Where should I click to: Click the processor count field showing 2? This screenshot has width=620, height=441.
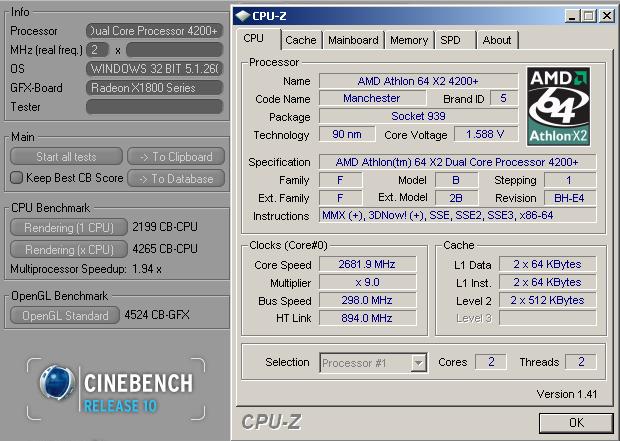pyautogui.click(x=97, y=50)
